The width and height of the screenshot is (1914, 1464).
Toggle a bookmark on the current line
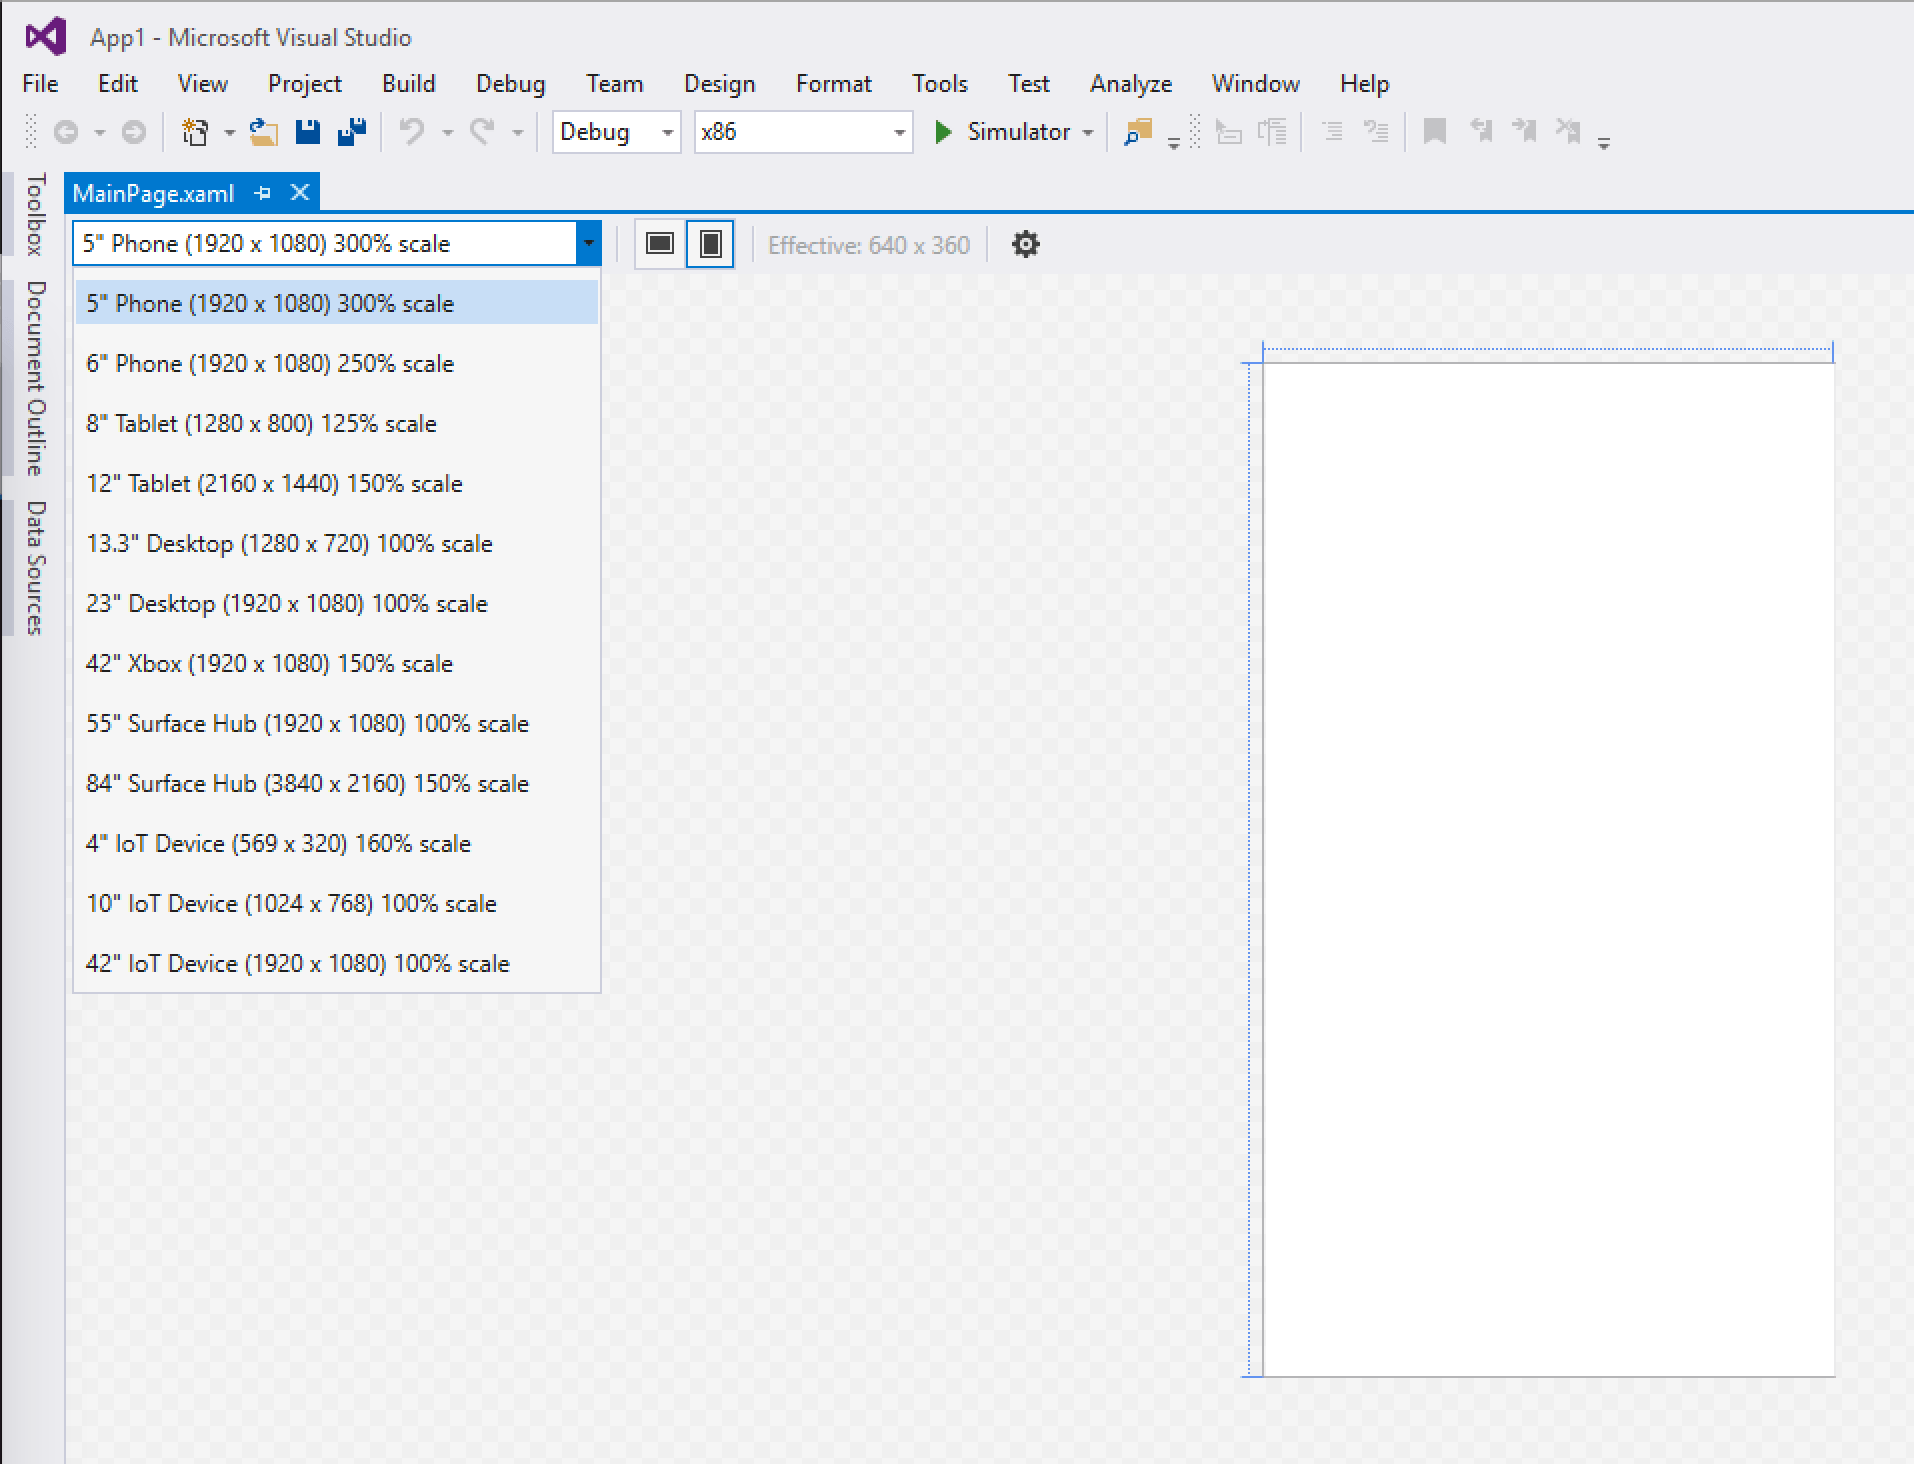tap(1434, 131)
